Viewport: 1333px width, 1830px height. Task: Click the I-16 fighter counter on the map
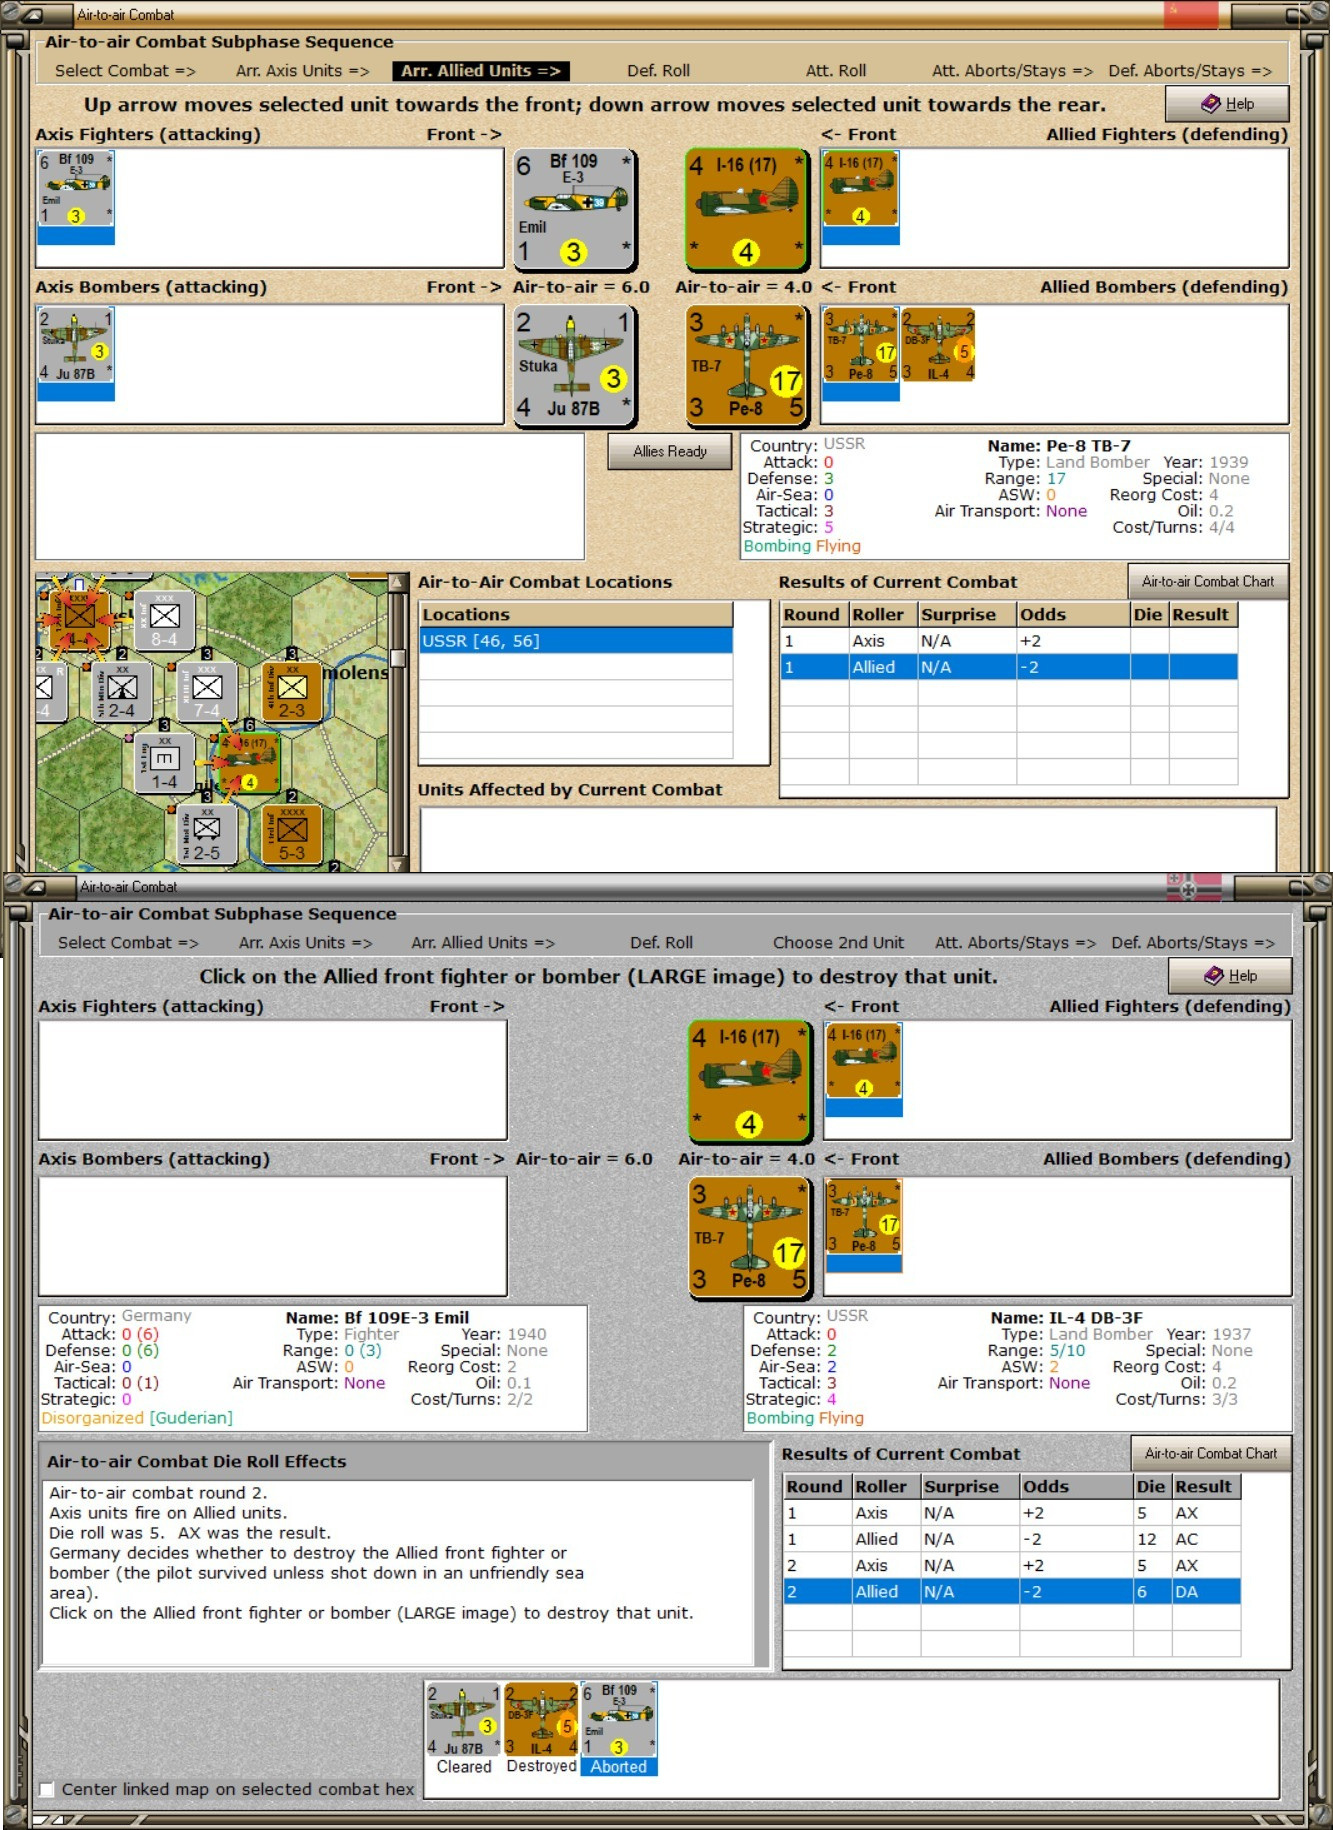point(249,762)
